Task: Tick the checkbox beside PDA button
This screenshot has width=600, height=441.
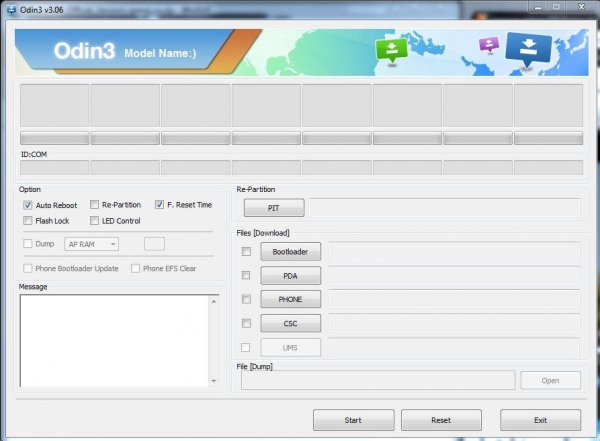Action: click(246, 275)
